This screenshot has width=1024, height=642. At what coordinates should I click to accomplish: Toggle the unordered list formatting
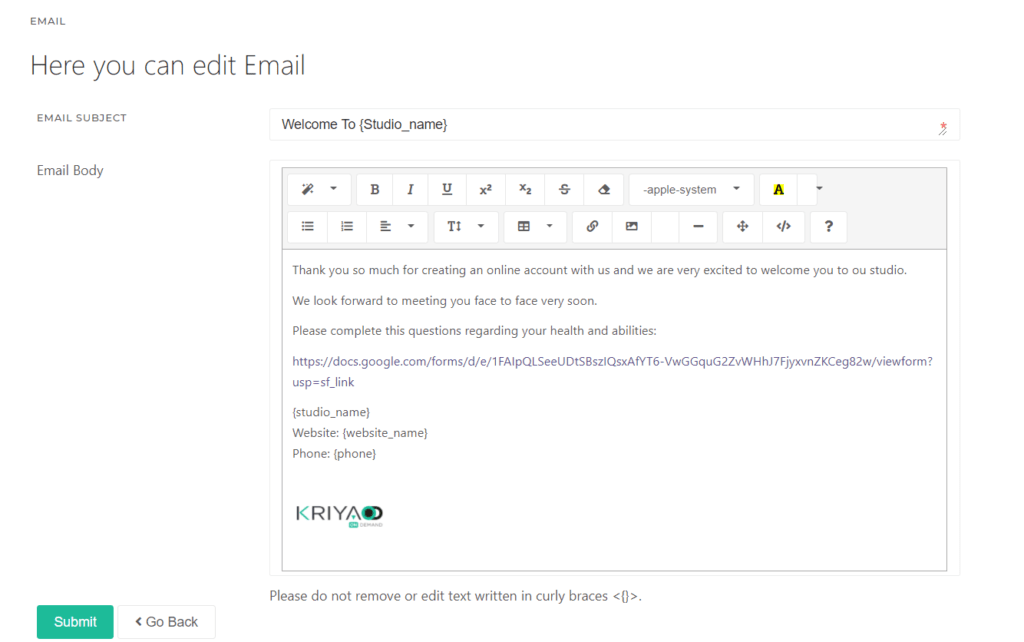(x=307, y=226)
